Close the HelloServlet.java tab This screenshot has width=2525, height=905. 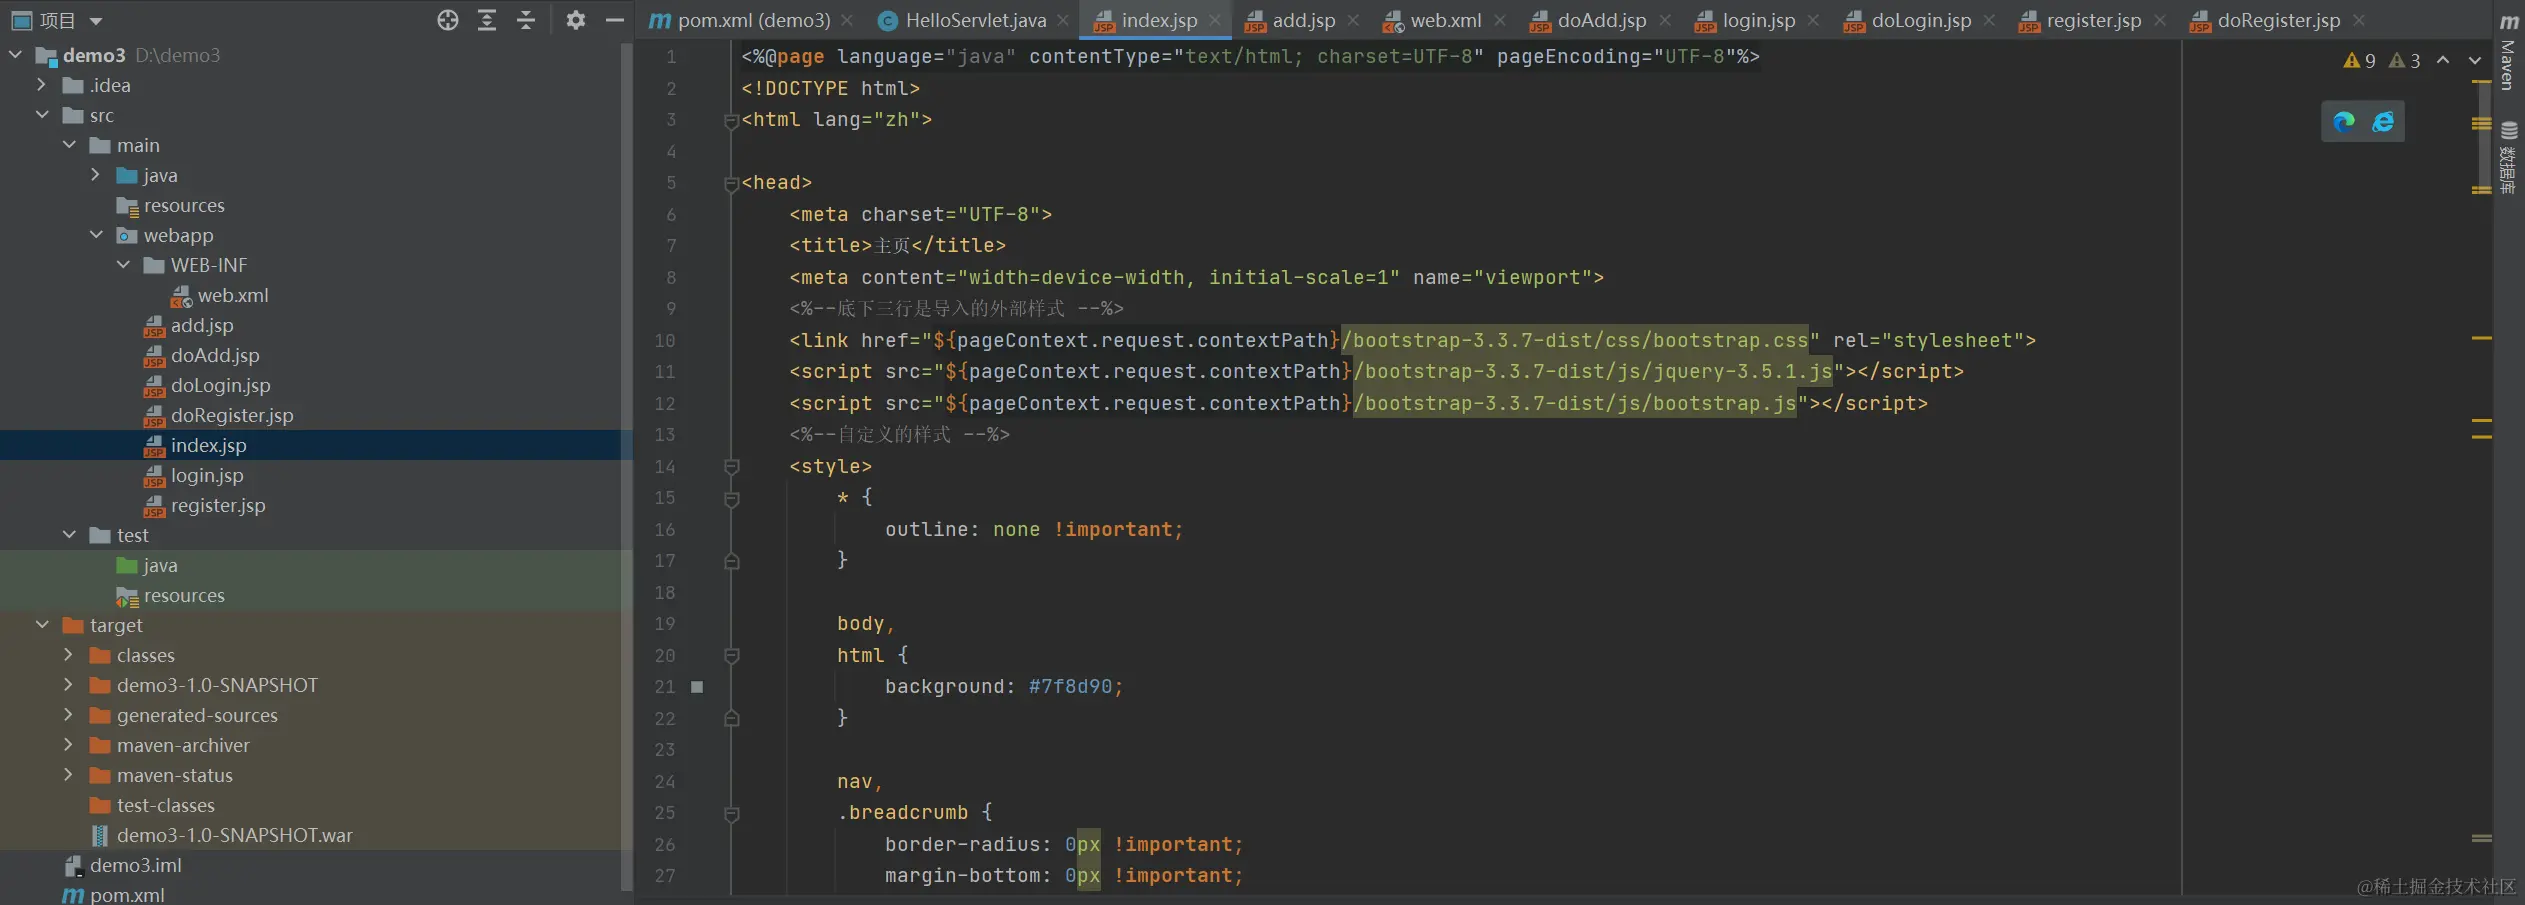[x=1063, y=20]
